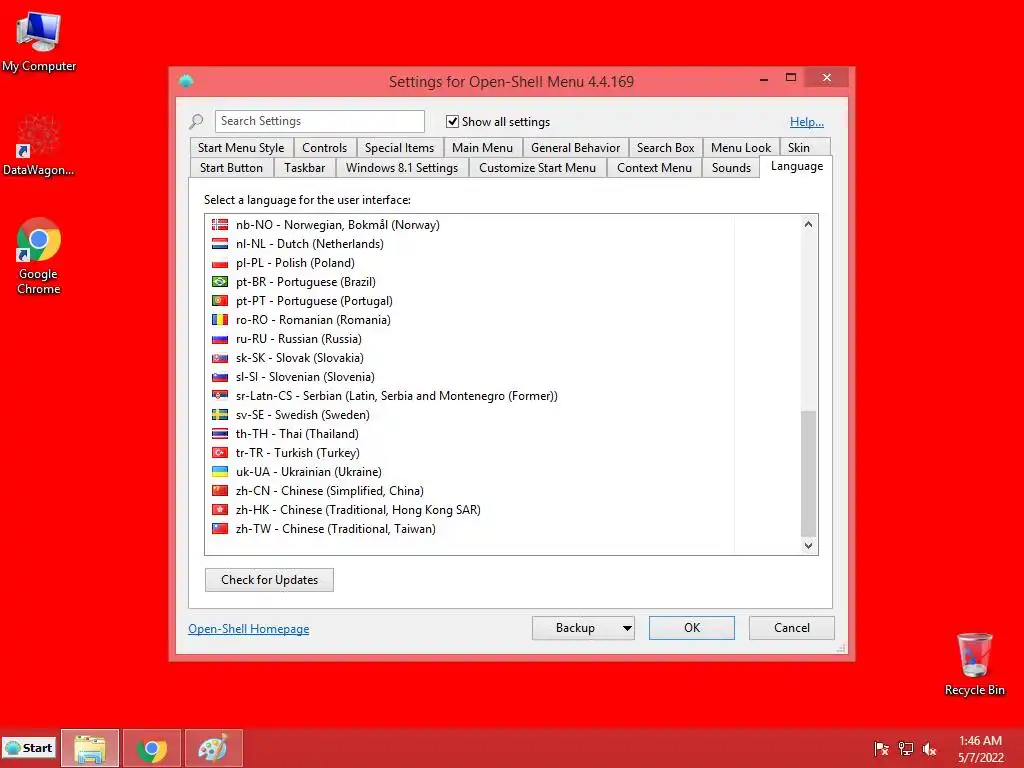This screenshot has height=768, width=1024.
Task: Open File Explorer from the taskbar
Action: 90,748
